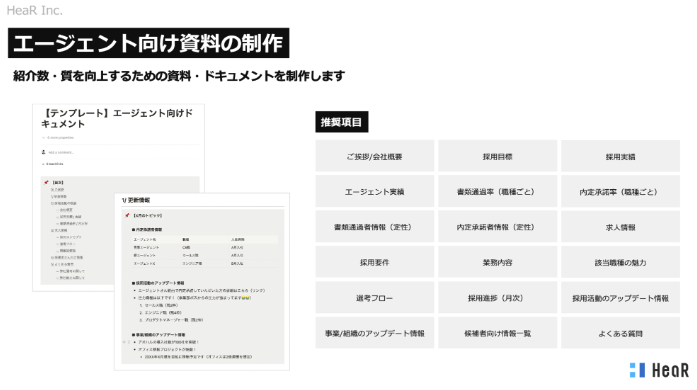697x390 pixels.
Task: Select the 候補者向け情報一覧 cell
Action: coord(497,333)
